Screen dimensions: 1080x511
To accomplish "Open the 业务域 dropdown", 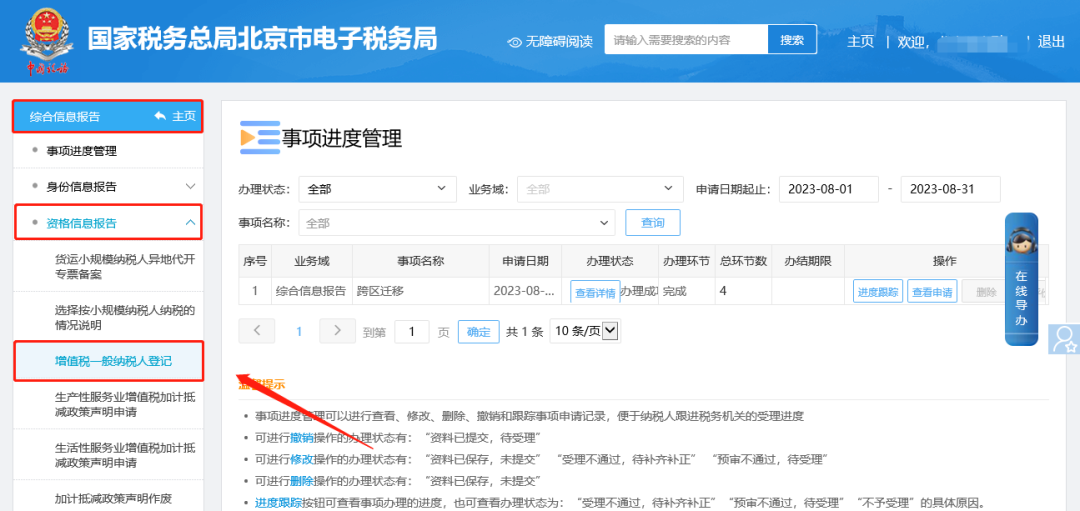I will [600, 189].
